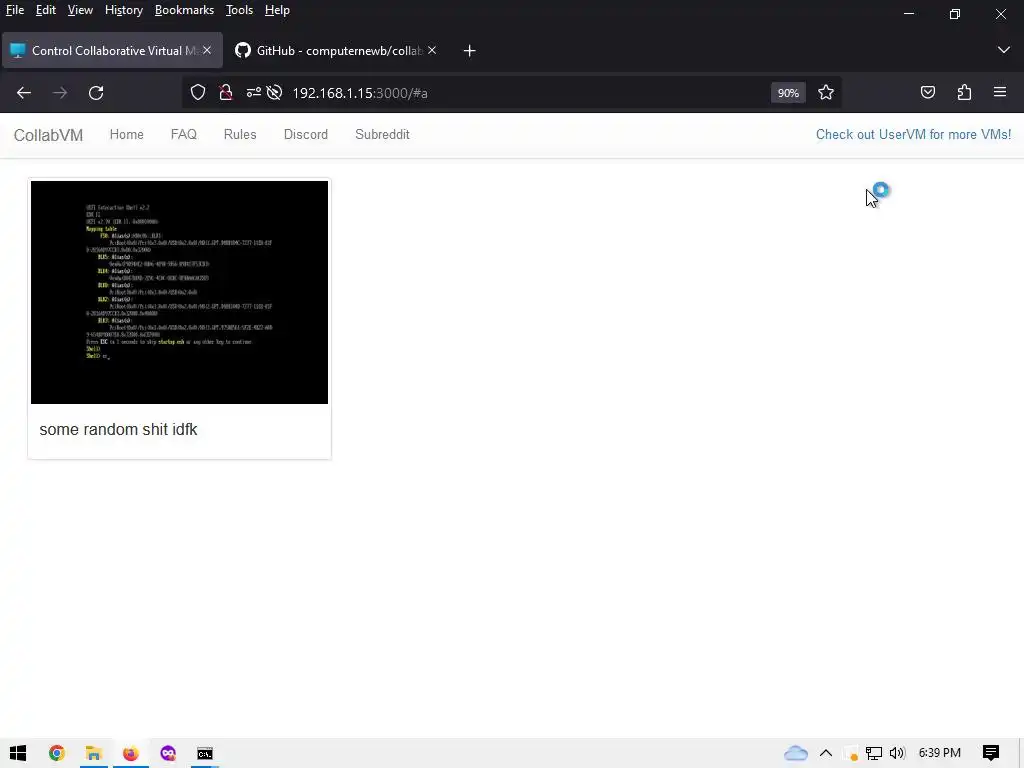Click the forward navigation arrow
The height and width of the screenshot is (768, 1024).
(x=59, y=93)
